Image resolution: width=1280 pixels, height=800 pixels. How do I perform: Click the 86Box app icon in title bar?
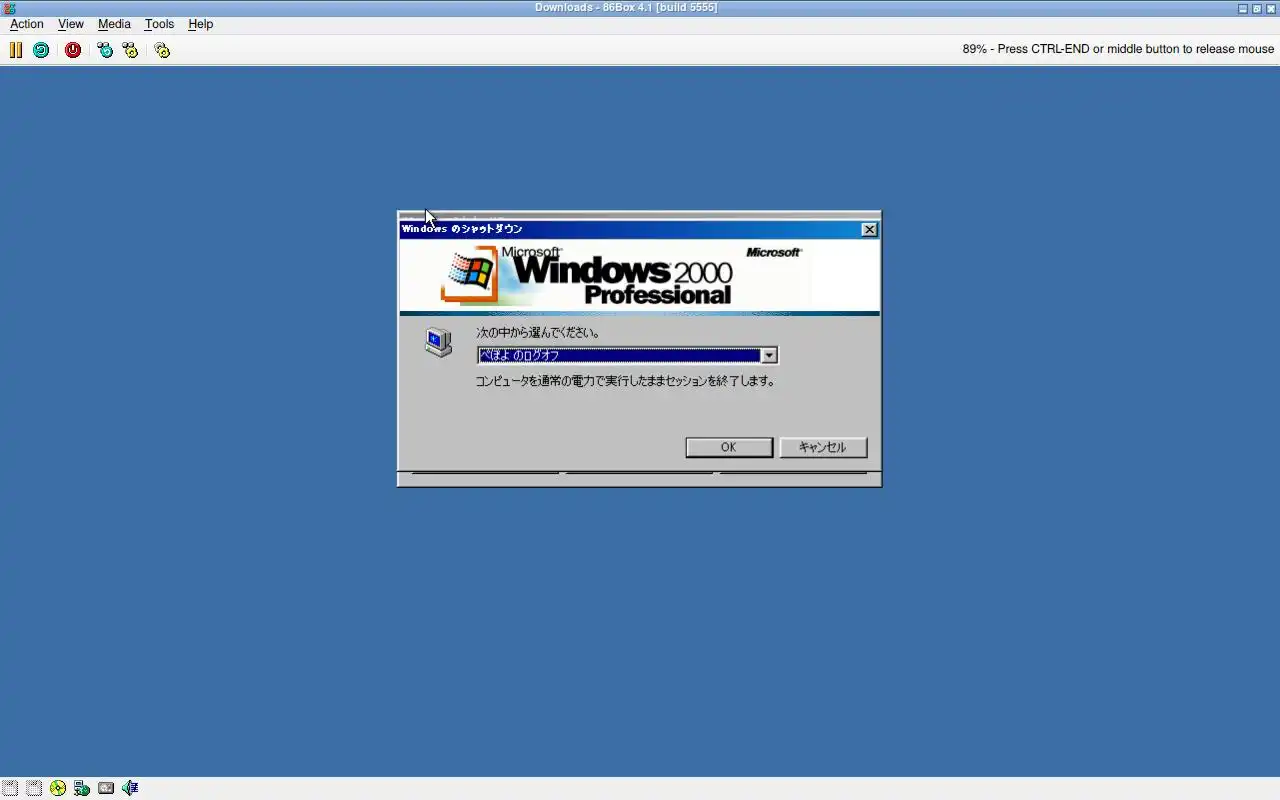click(x=9, y=8)
